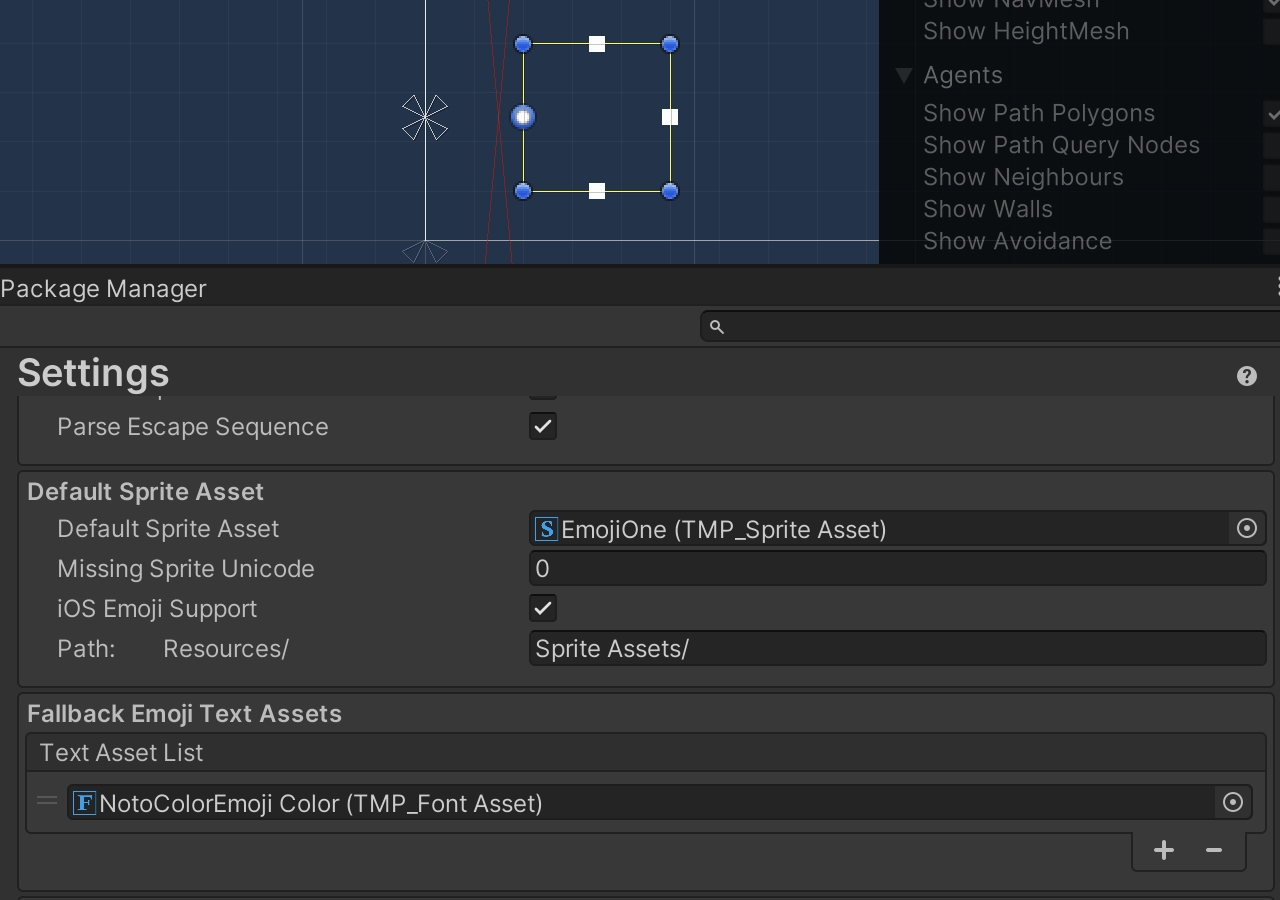The image size is (1280, 900).
Task: Disable iOS Emoji Support
Action: coord(542,608)
